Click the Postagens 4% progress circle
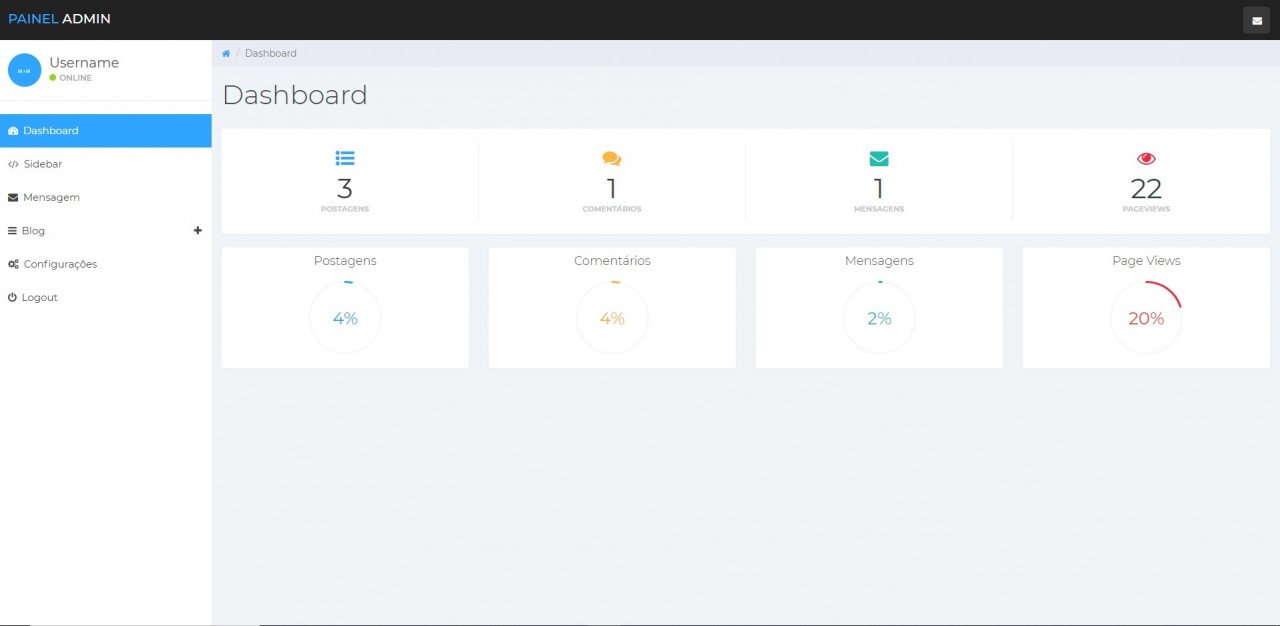 (345, 318)
